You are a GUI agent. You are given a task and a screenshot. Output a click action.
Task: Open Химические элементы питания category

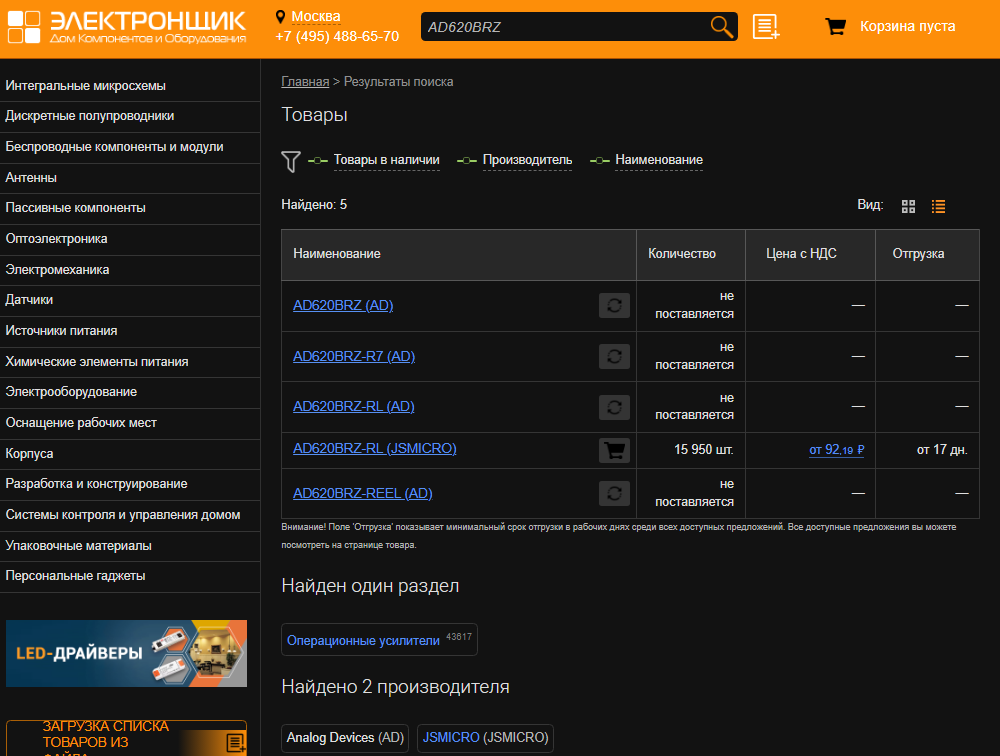pyautogui.click(x=130, y=362)
